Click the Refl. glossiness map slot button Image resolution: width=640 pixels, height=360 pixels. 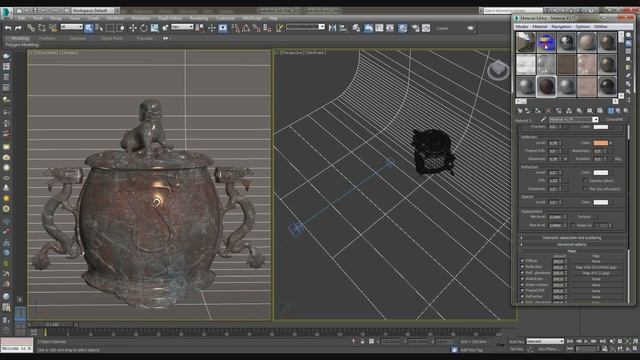tap(596, 273)
